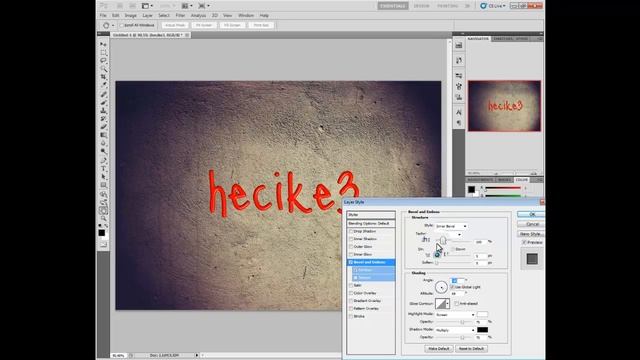
Task: Select the Spot Healing Brush tool
Action: [x=103, y=94]
